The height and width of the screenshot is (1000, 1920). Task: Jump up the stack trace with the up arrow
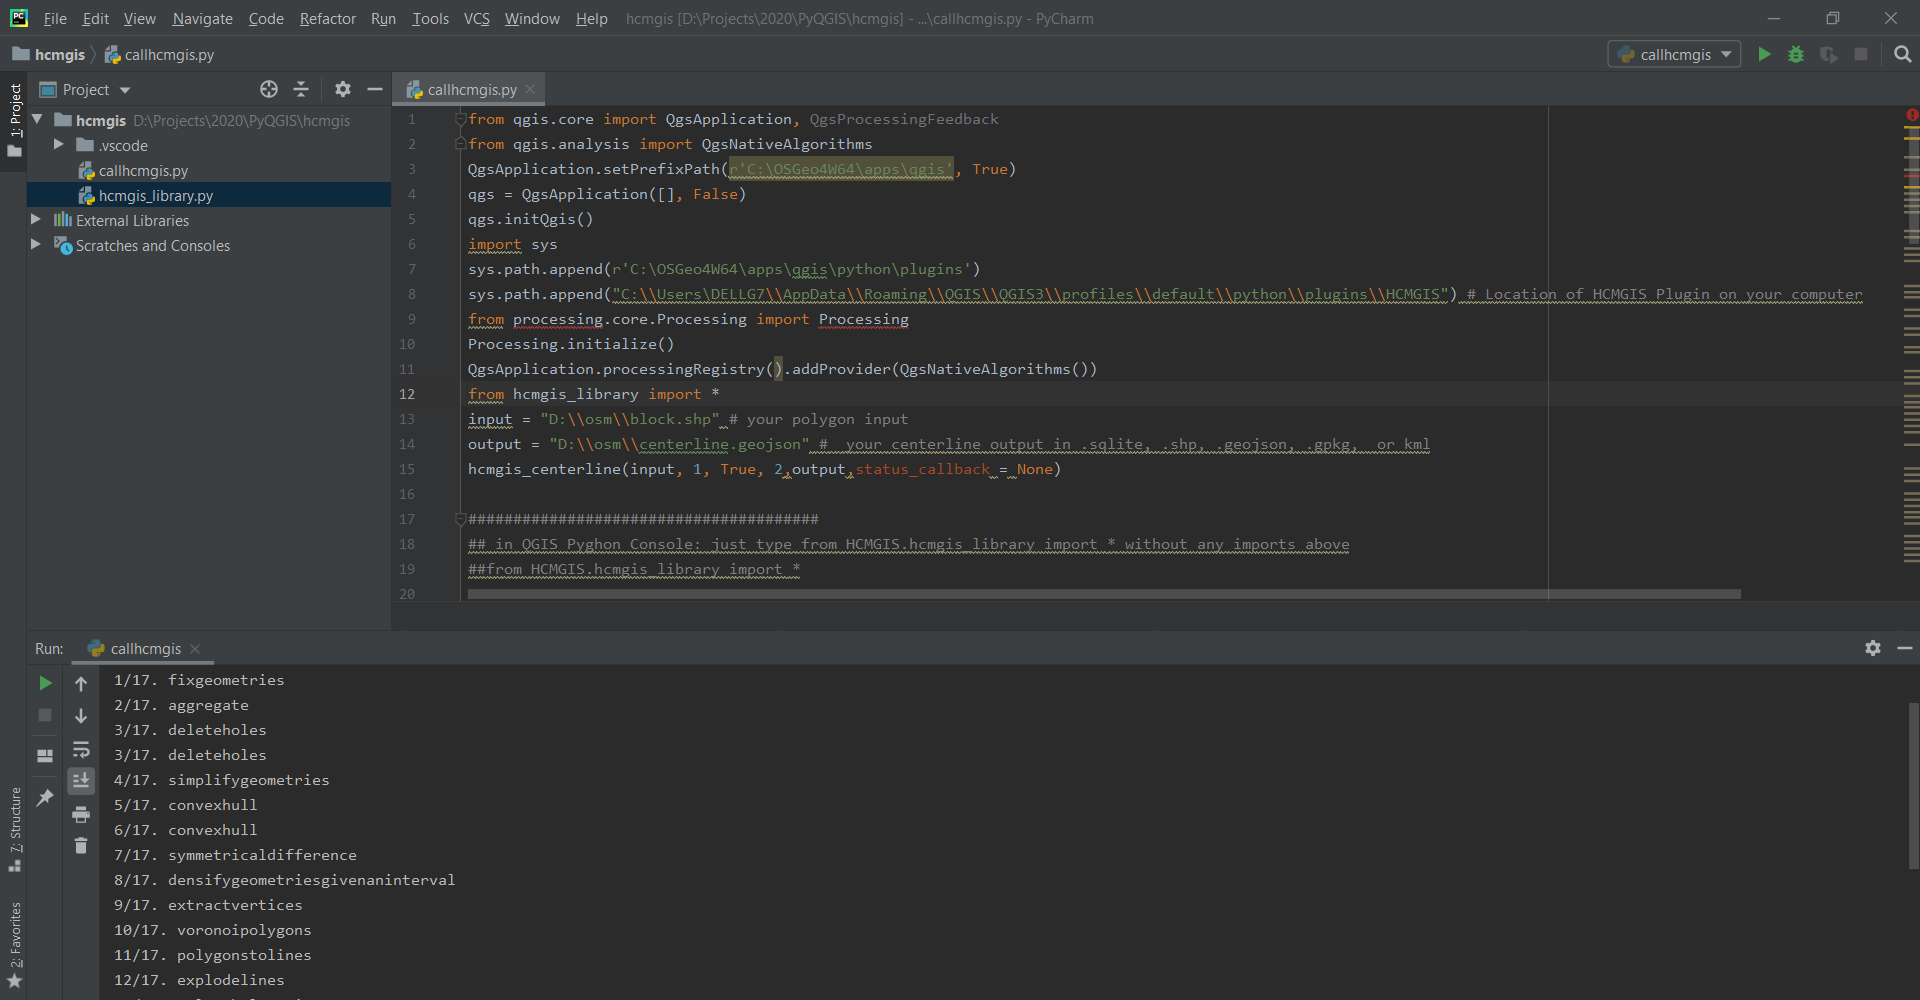tap(81, 684)
